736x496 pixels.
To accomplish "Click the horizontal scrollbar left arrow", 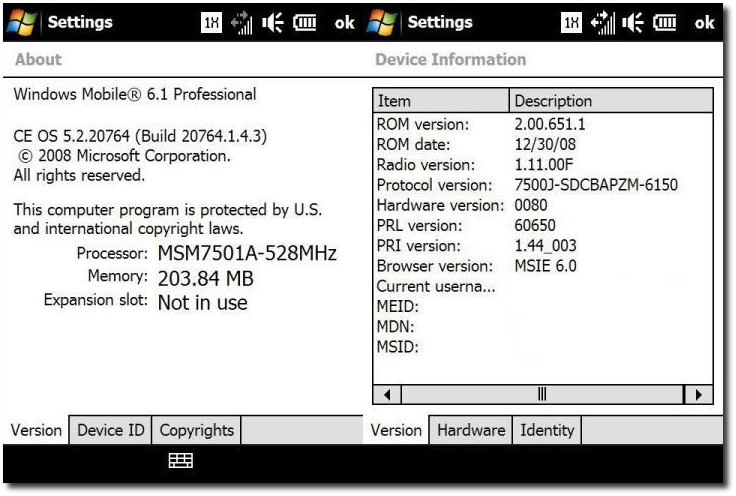I will pyautogui.click(x=387, y=395).
